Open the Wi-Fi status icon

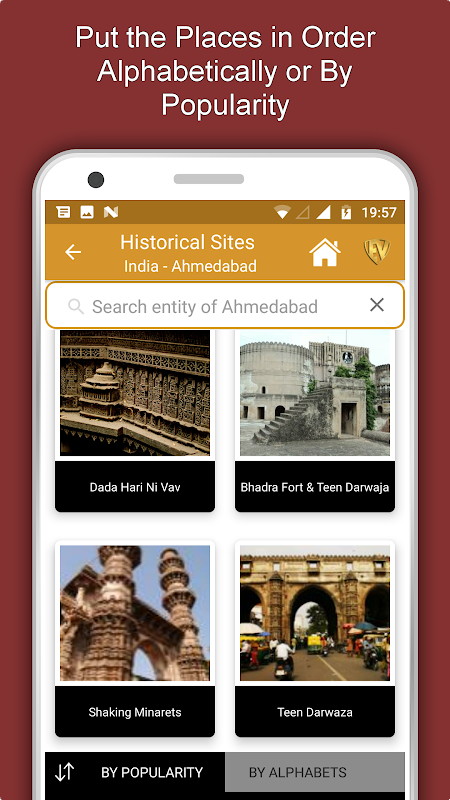282,212
